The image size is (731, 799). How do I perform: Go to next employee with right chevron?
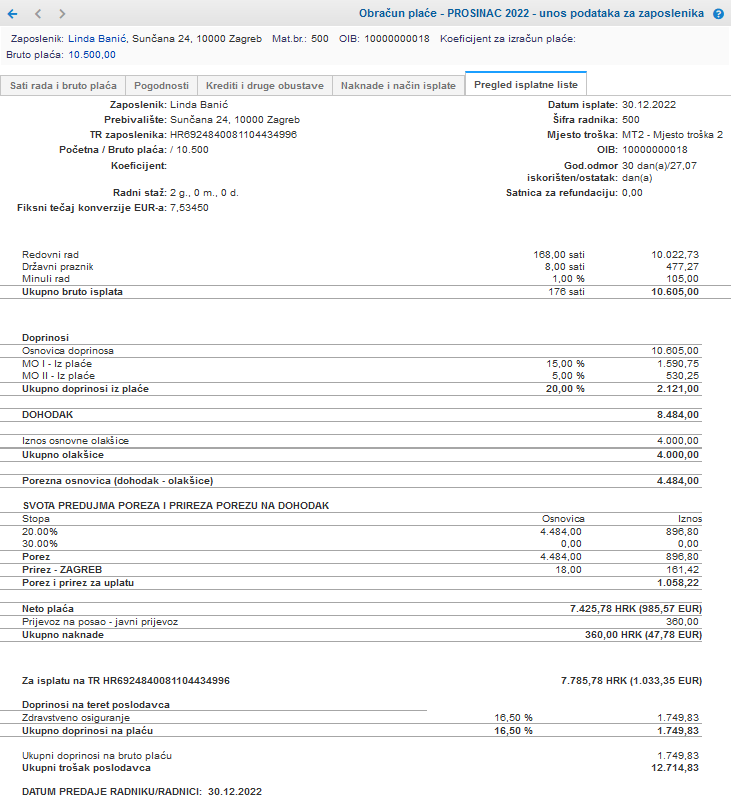[62, 14]
